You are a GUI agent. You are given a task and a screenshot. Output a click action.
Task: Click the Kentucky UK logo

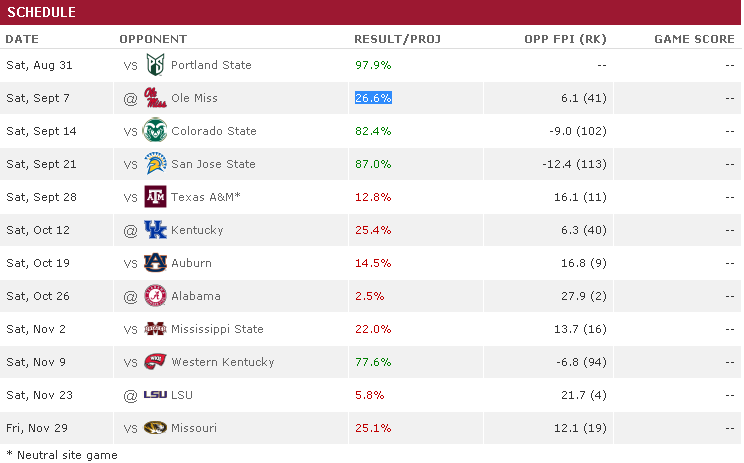(155, 230)
